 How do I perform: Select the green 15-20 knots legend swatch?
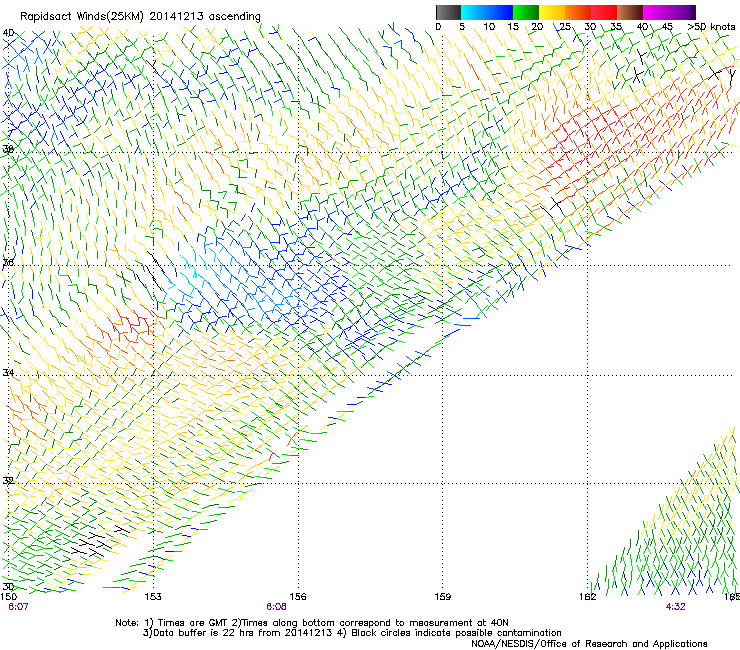tap(526, 12)
